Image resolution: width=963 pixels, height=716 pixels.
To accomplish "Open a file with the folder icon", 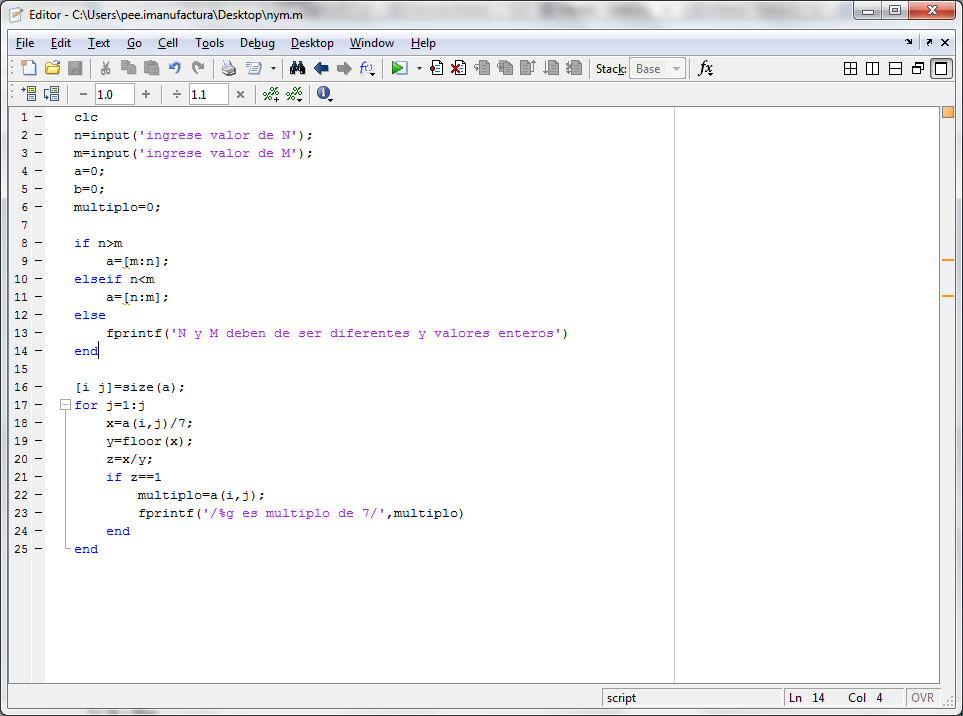I will pos(52,68).
